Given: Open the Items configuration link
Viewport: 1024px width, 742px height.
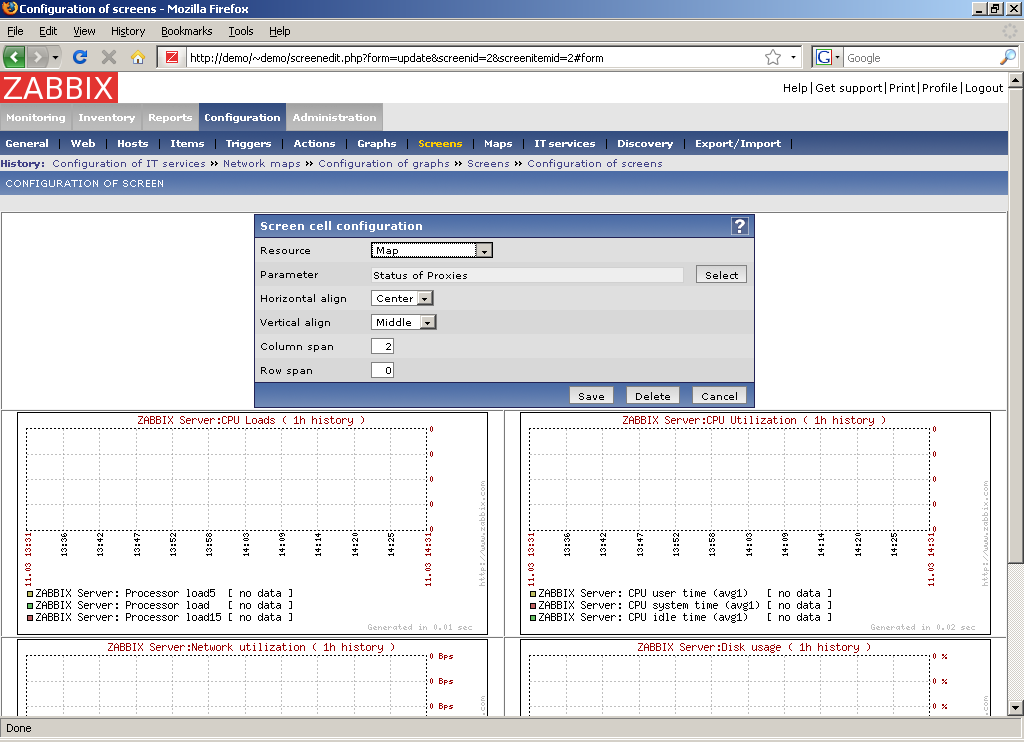Looking at the screenshot, I should click(x=187, y=144).
